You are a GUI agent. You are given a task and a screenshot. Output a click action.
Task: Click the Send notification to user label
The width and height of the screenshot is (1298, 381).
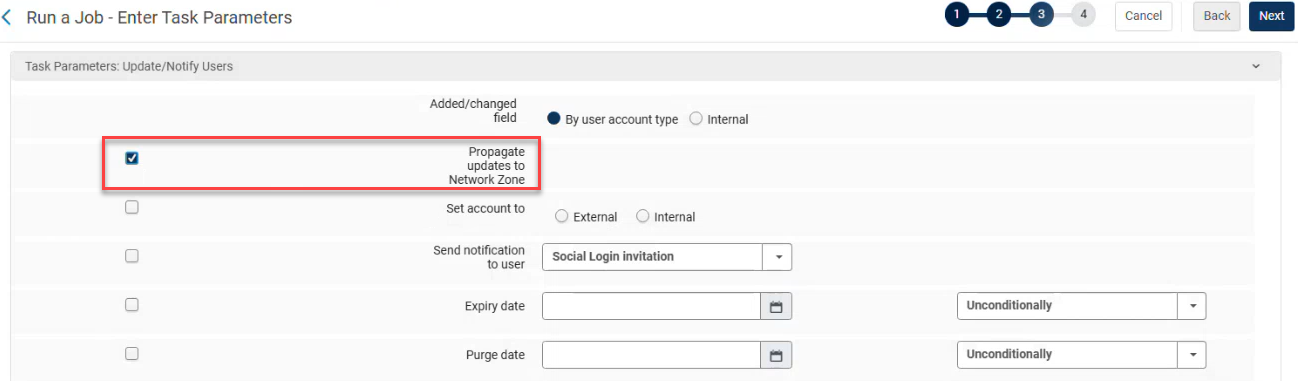pyautogui.click(x=479, y=257)
